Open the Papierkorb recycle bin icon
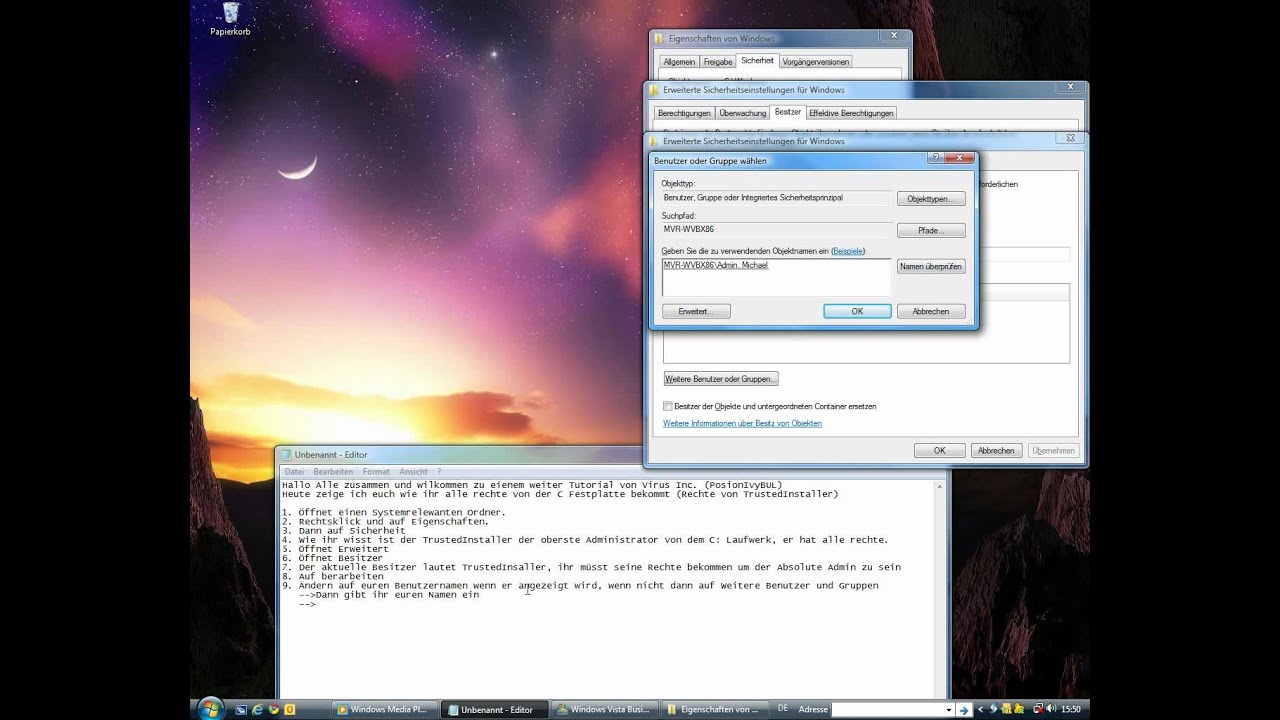 (x=230, y=18)
